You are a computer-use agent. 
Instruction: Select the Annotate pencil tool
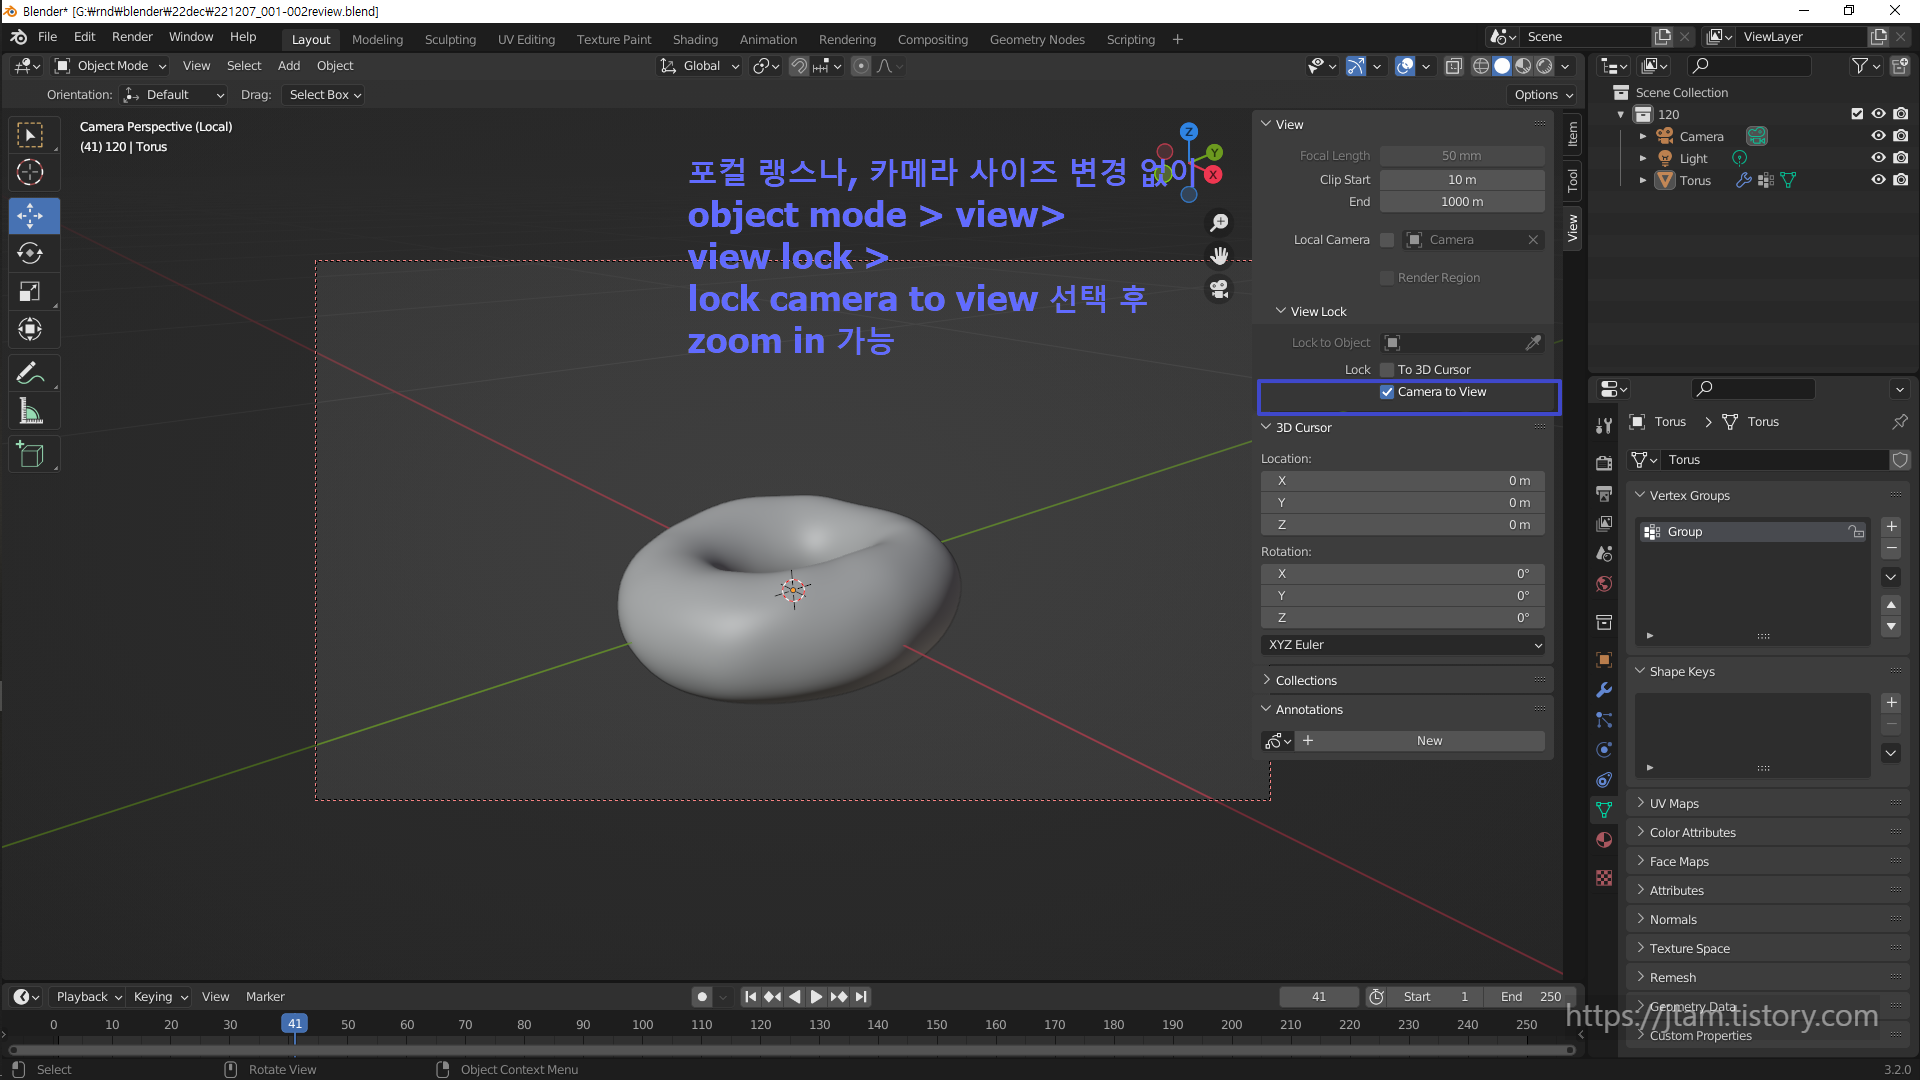[30, 374]
